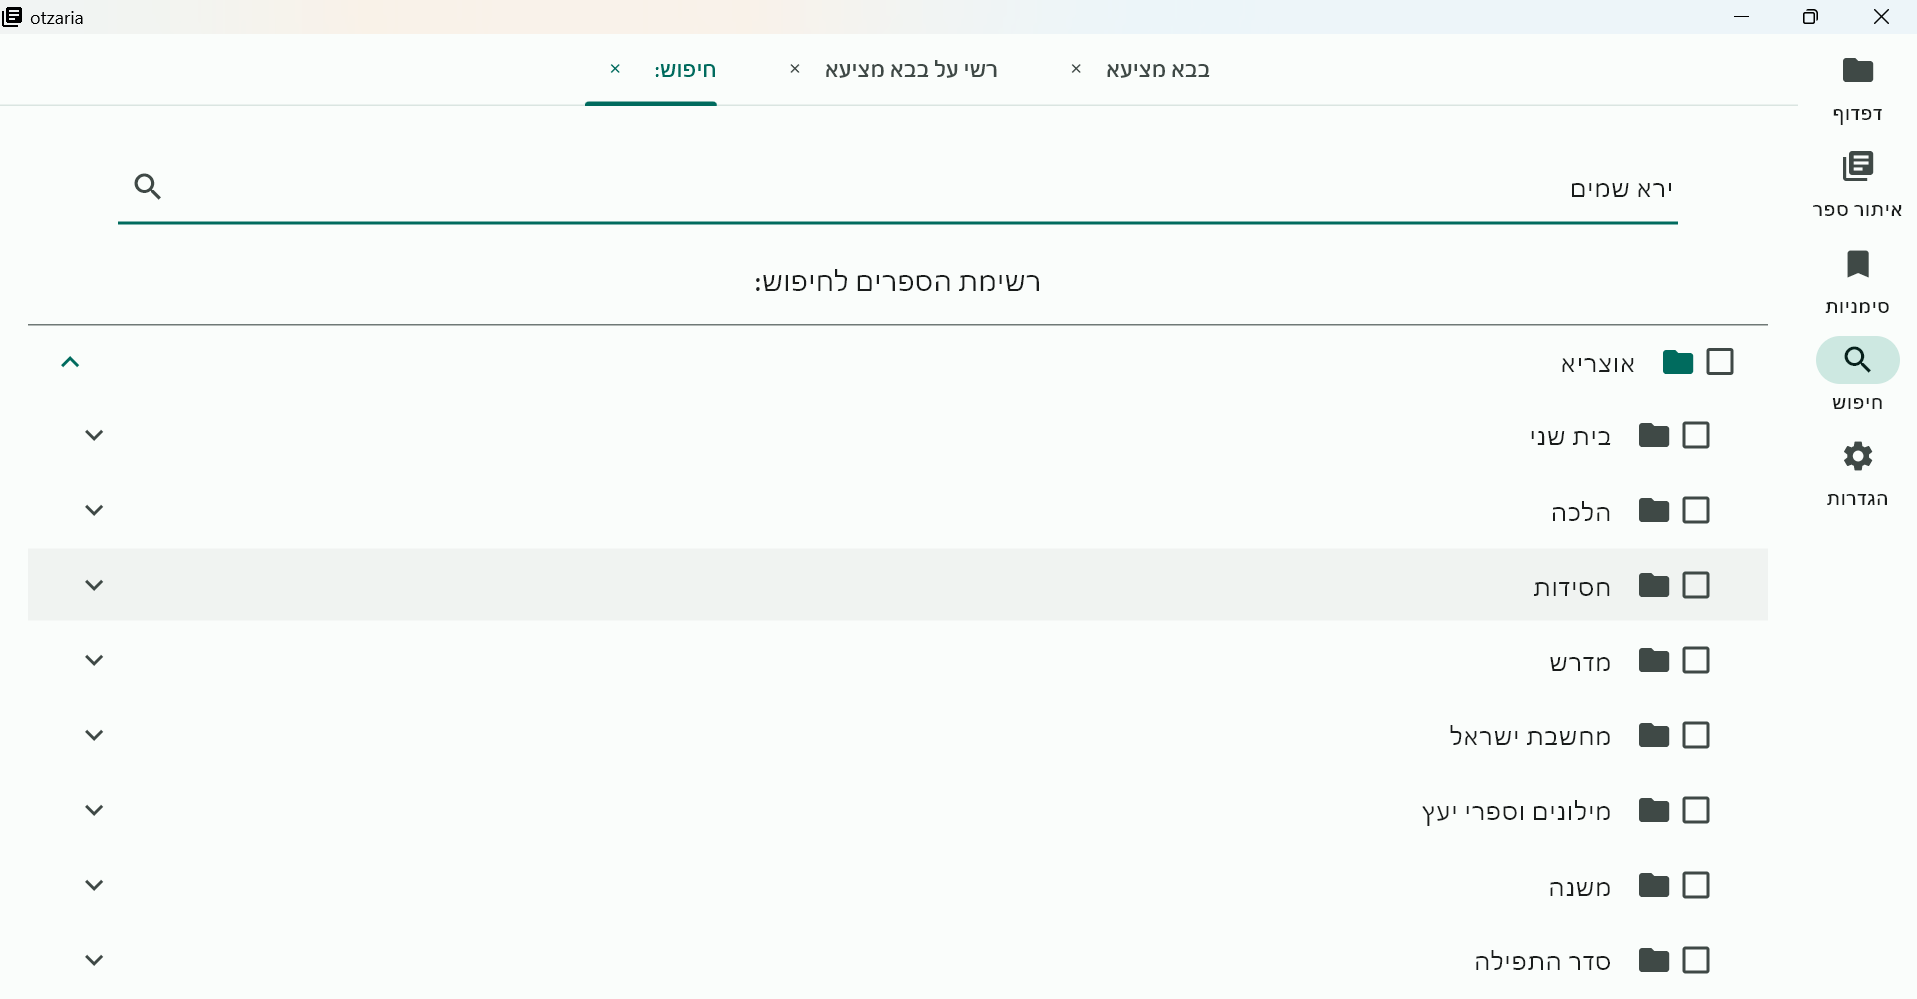Open the הגדרות settings gear
The width and height of the screenshot is (1917, 999).
pyautogui.click(x=1857, y=457)
